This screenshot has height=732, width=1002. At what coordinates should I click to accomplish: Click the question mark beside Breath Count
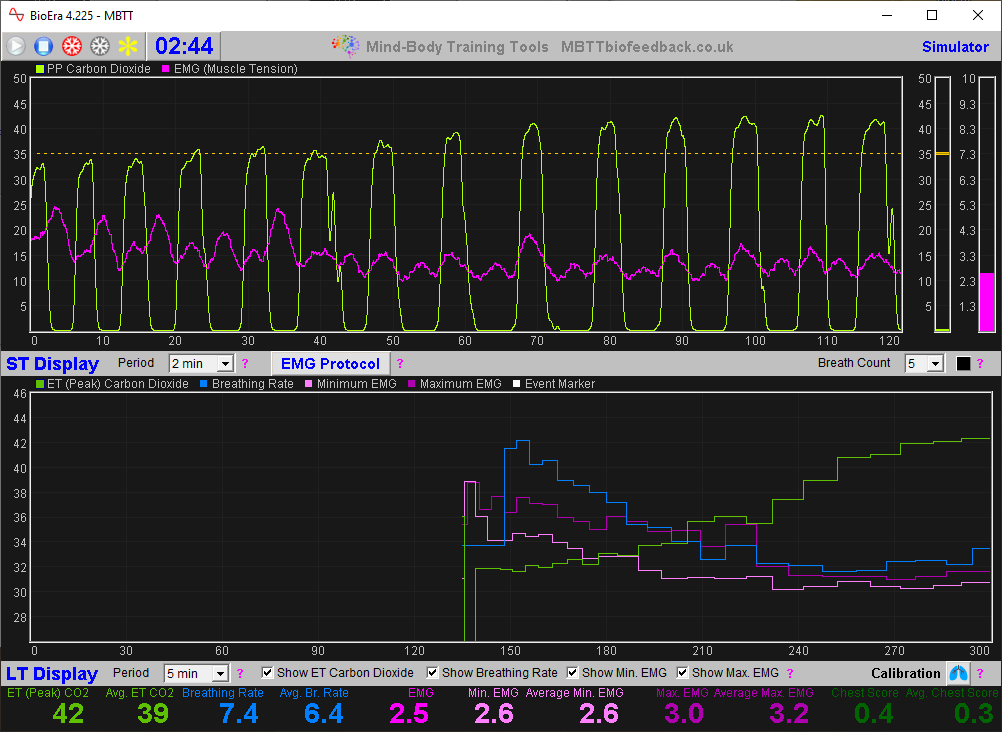coord(977,363)
